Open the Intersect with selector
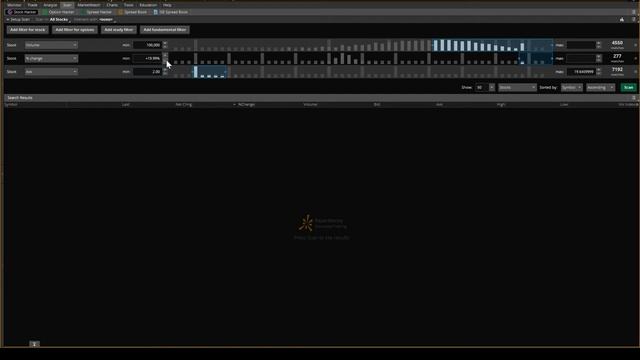The image size is (640, 360). [x=107, y=19]
